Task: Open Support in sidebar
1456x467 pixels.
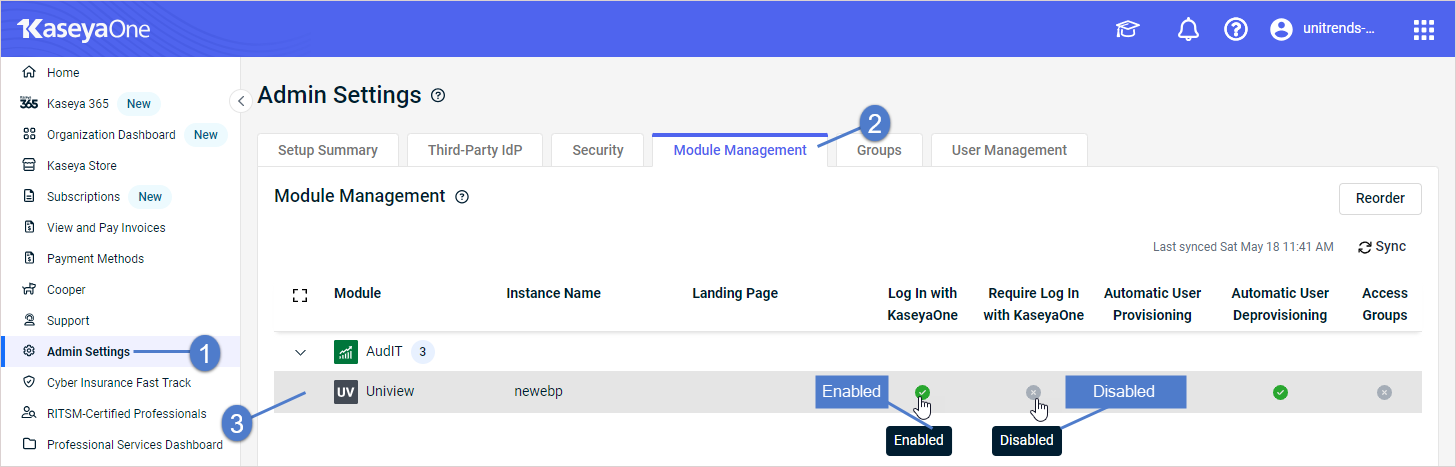Action: coord(68,320)
